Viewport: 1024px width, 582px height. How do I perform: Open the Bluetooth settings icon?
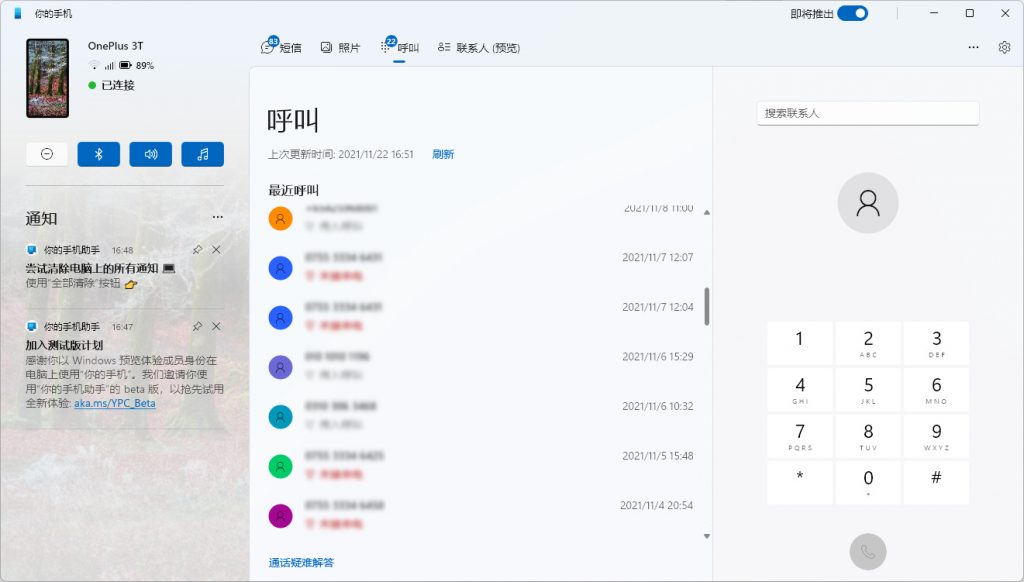click(x=98, y=153)
